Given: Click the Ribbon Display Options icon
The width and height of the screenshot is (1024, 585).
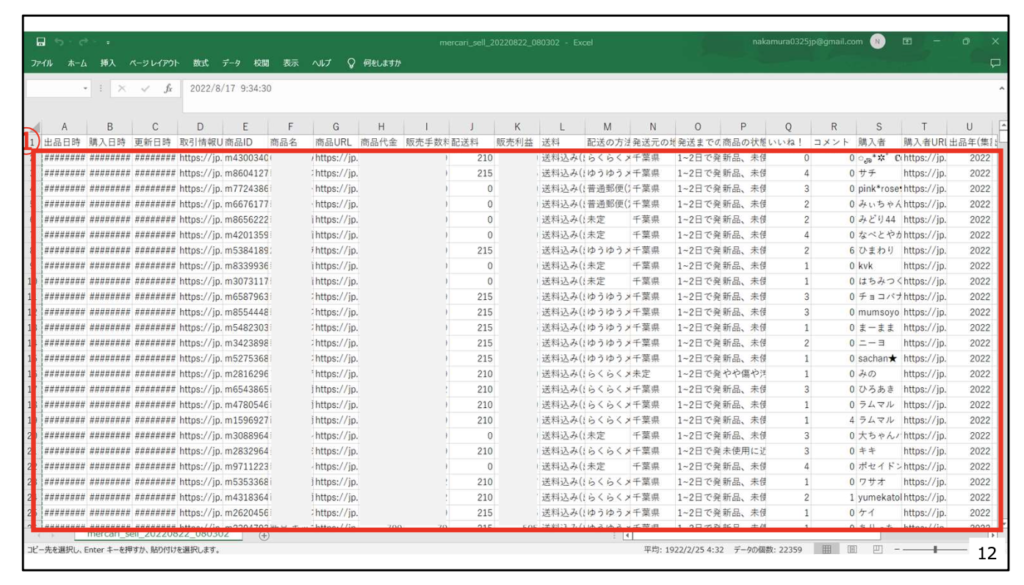Looking at the screenshot, I should 908,42.
